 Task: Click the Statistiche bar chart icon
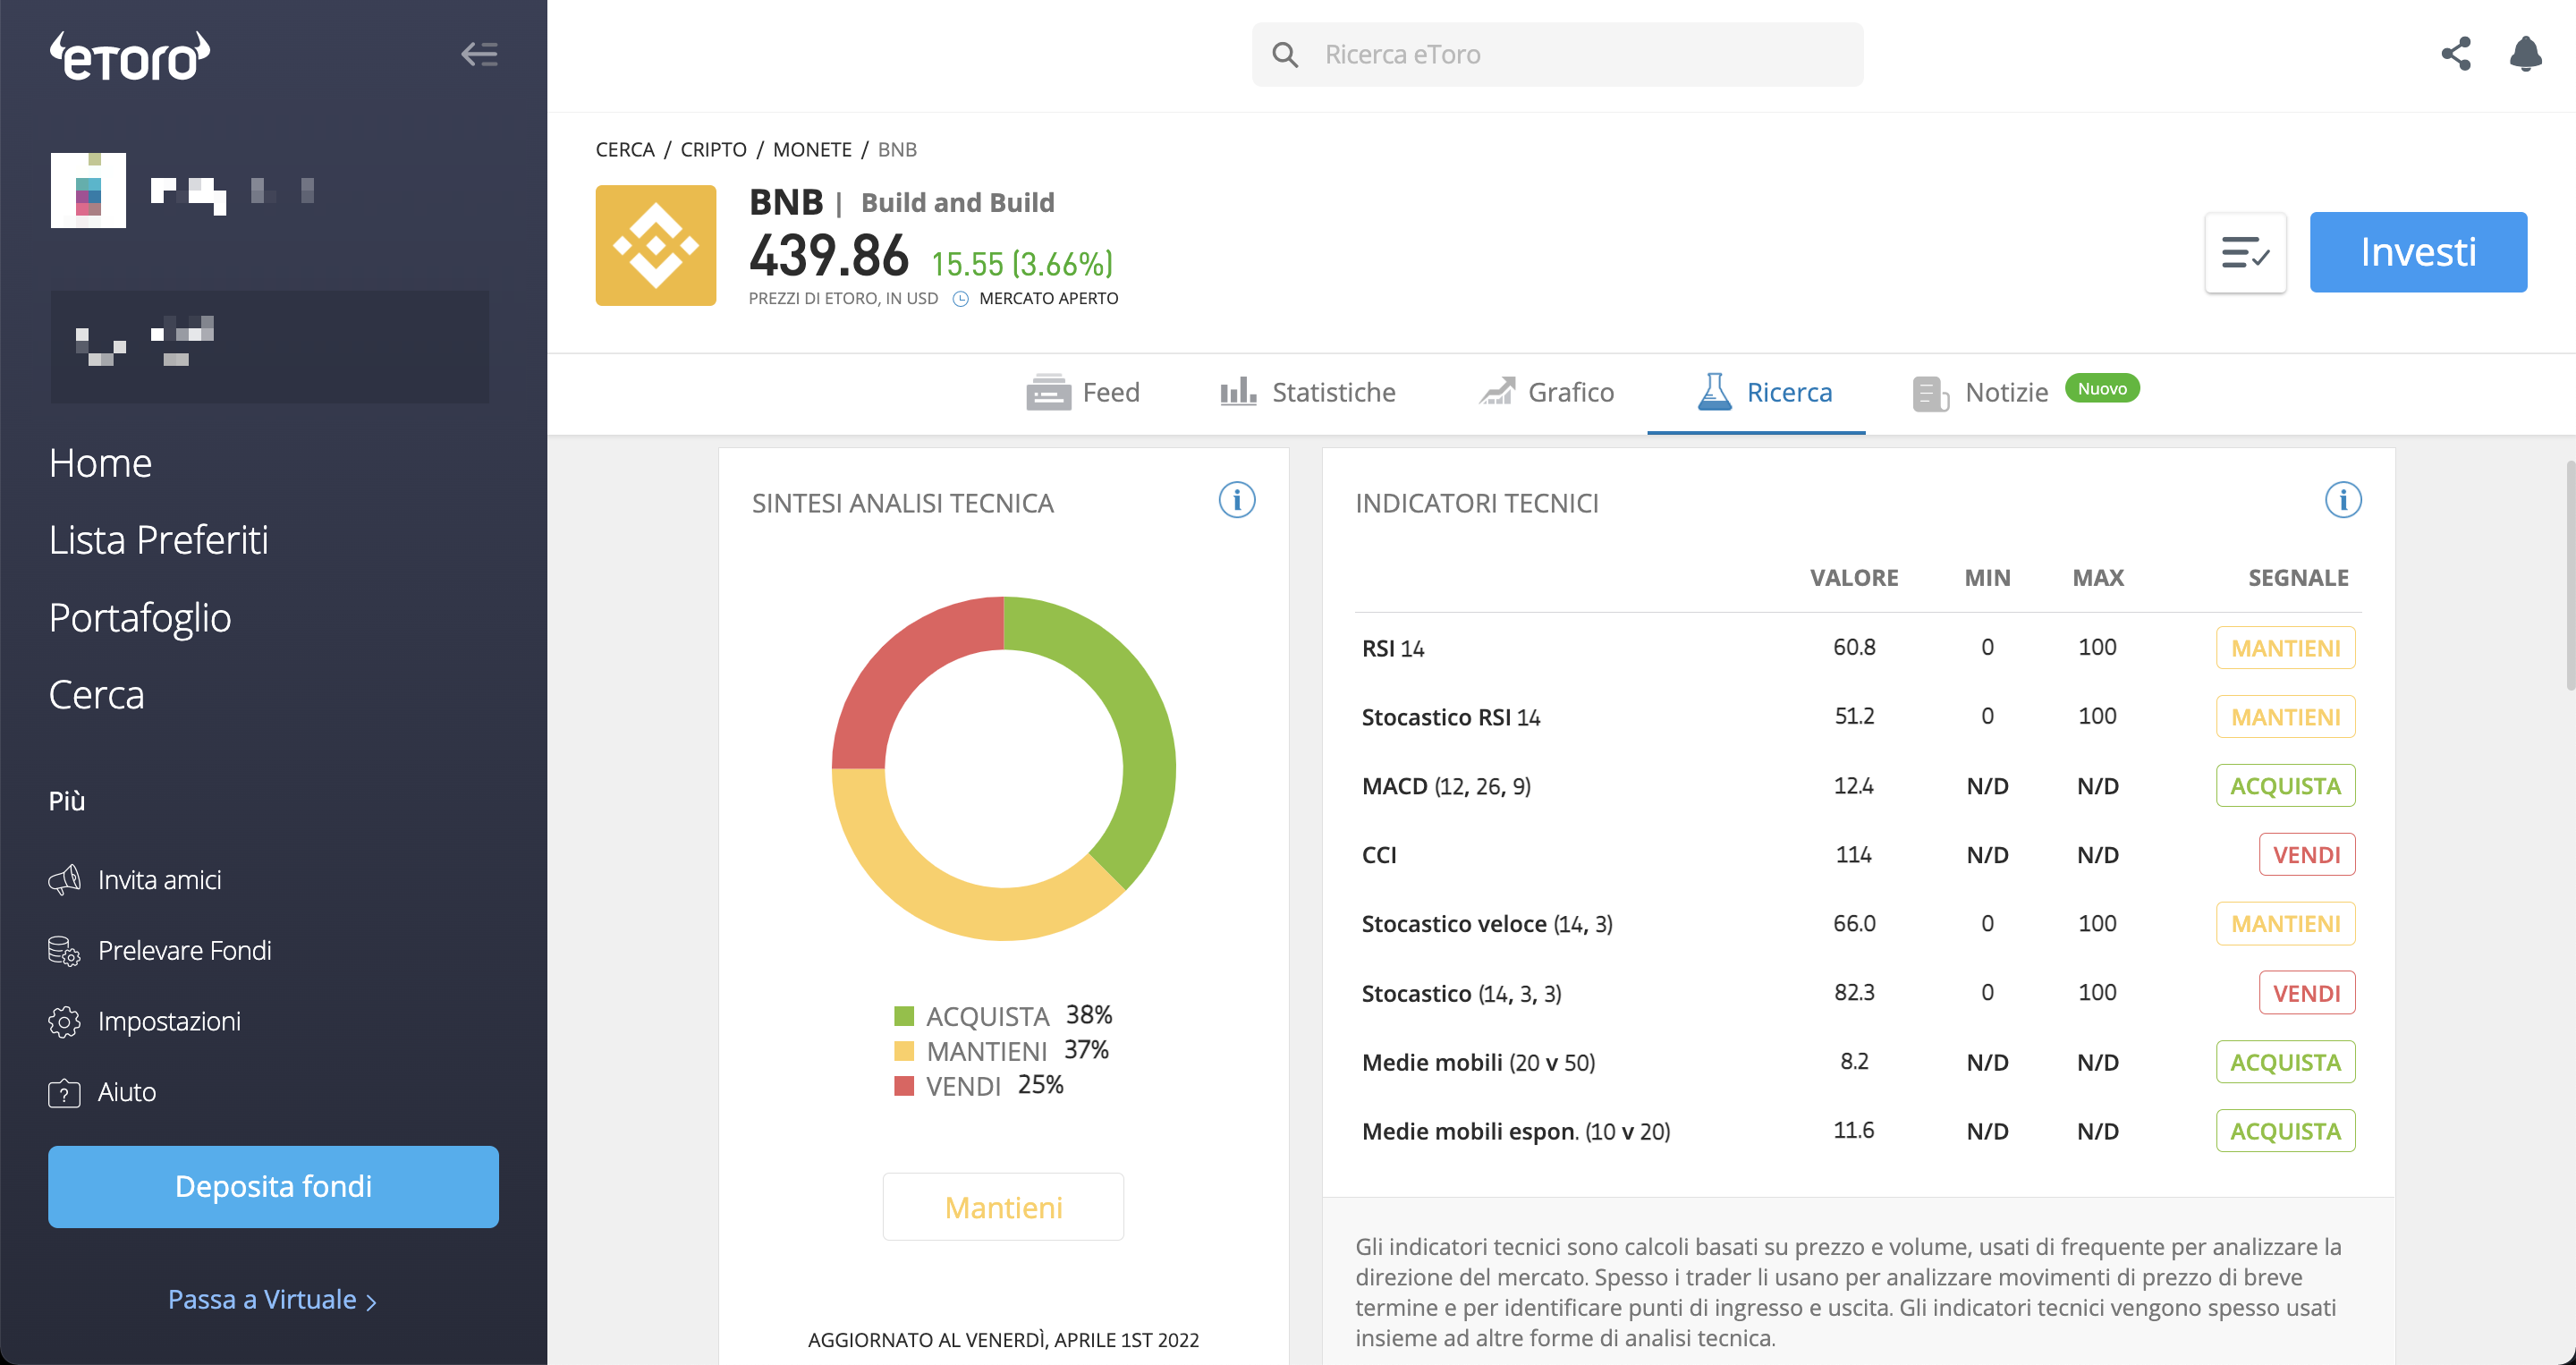coord(1238,391)
